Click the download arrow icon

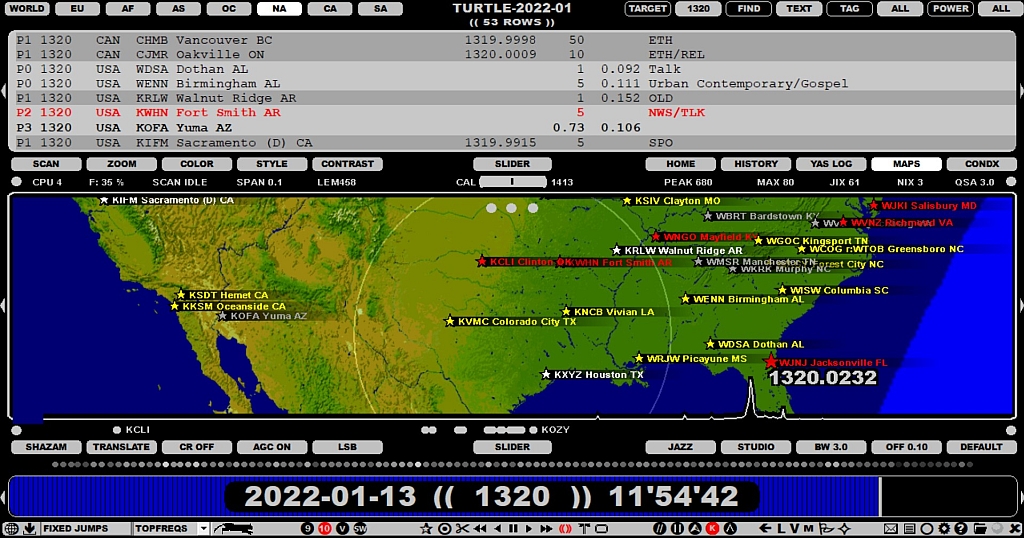click(29, 528)
